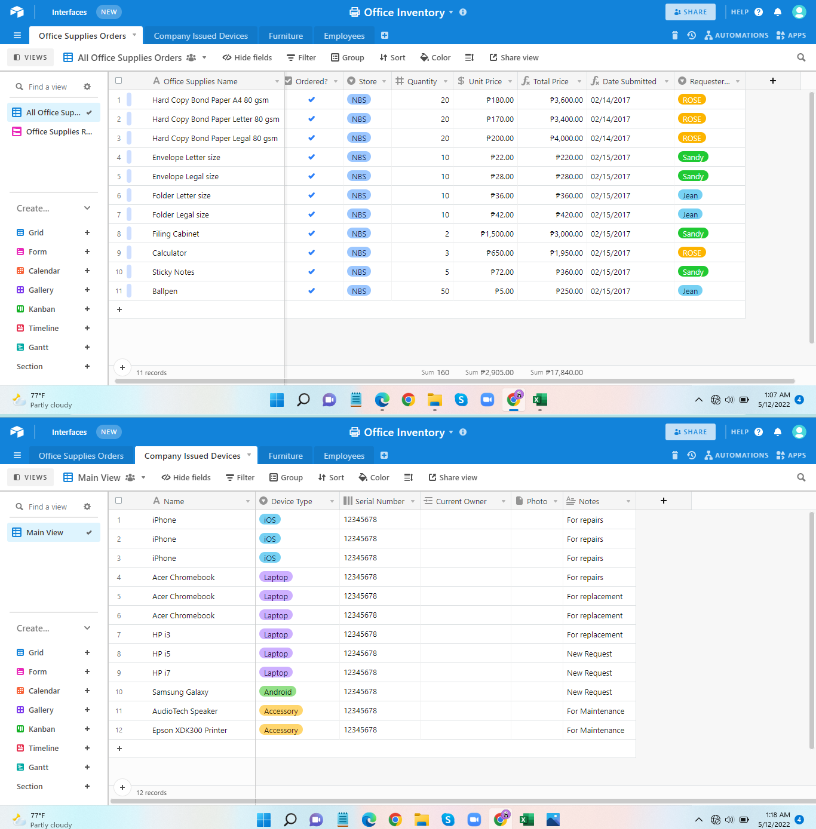Select Office Supplies R... view in sidebar
This screenshot has height=829, width=816.
click(53, 132)
